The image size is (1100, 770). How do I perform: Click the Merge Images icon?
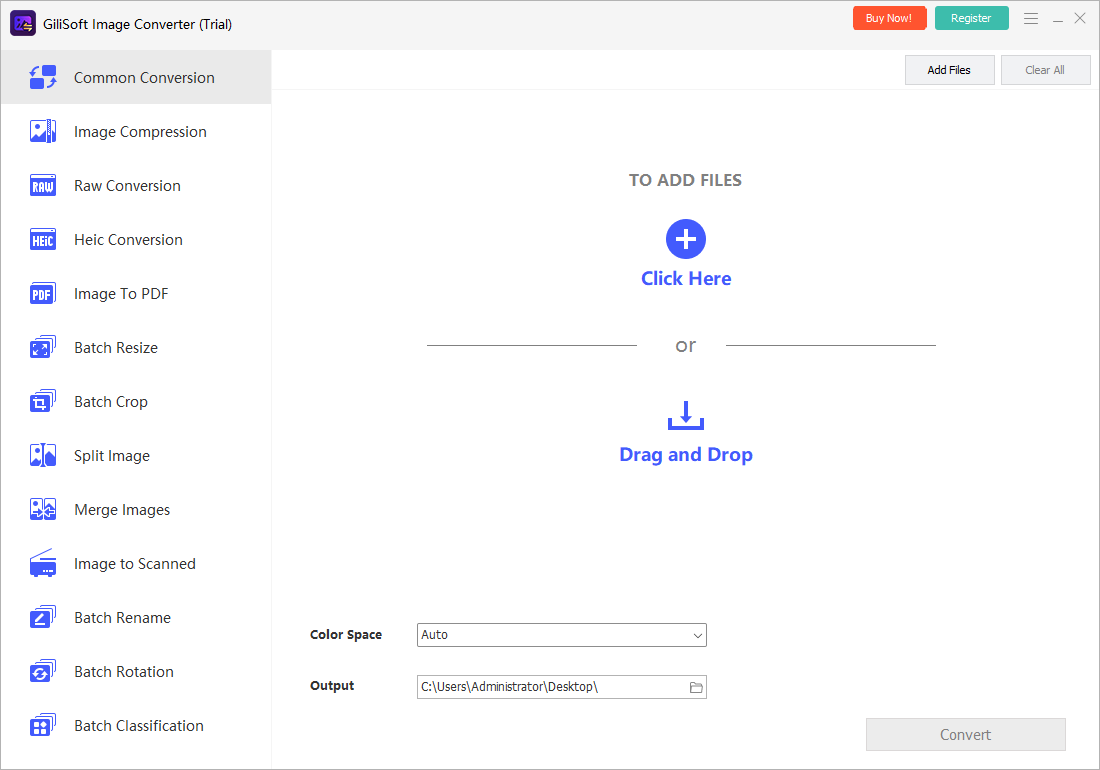tap(43, 509)
